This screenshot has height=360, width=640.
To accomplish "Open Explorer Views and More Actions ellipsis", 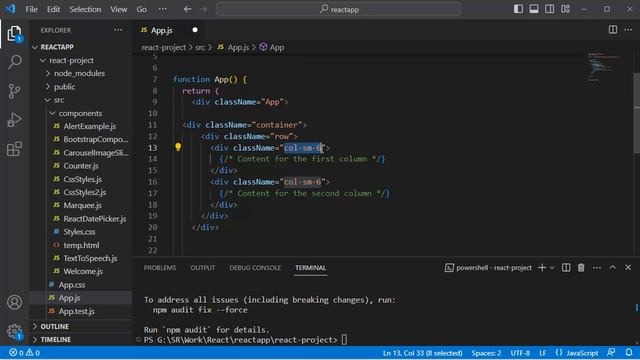I will point(118,30).
